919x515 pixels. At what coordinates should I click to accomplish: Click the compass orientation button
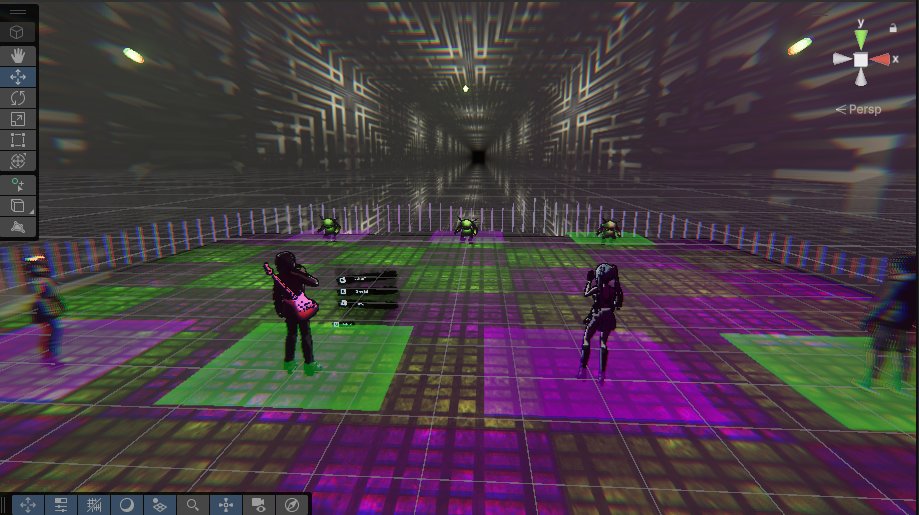pos(292,504)
